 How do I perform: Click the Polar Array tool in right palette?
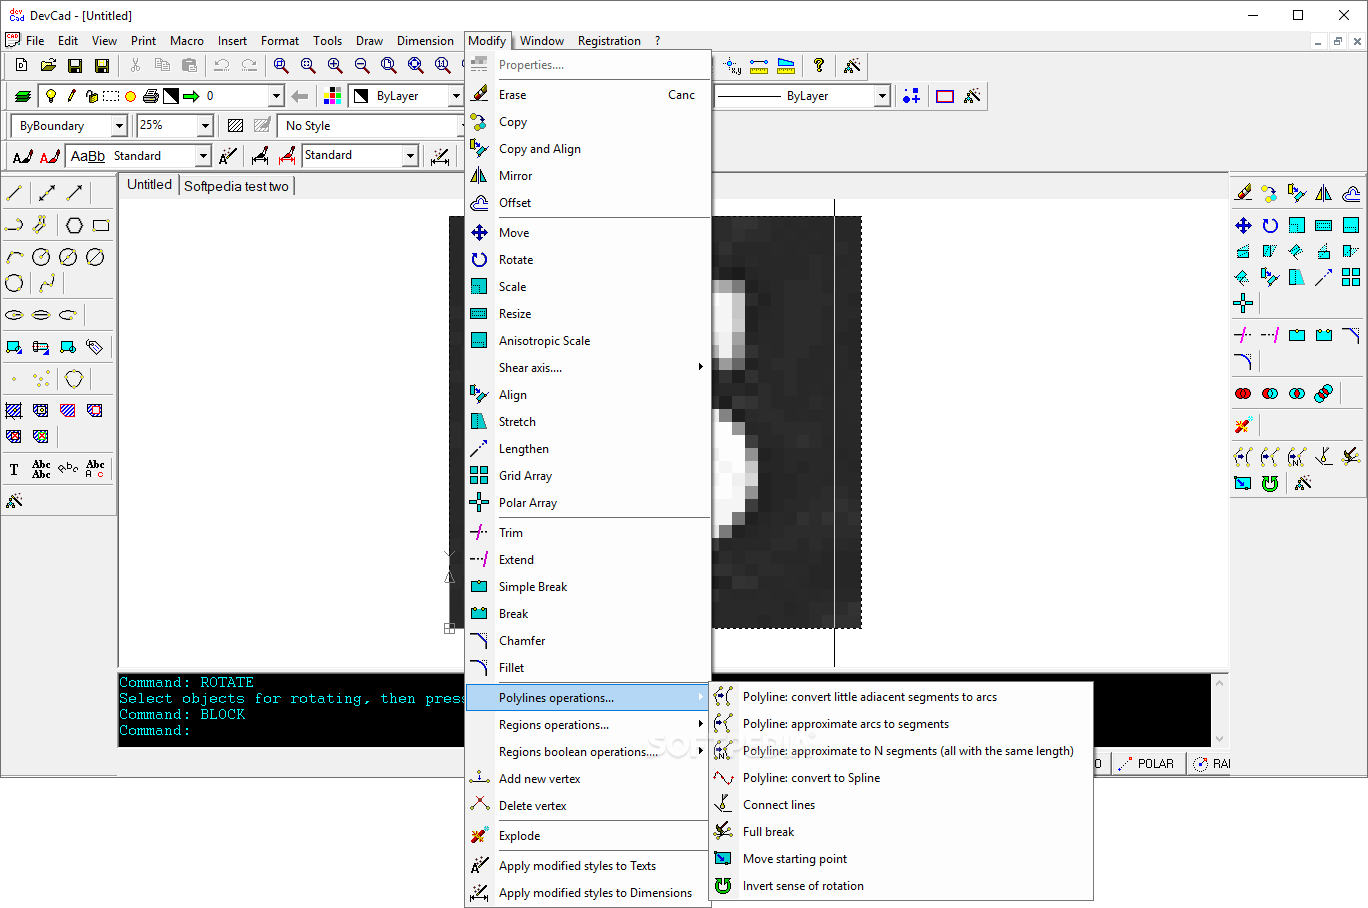click(x=1243, y=302)
